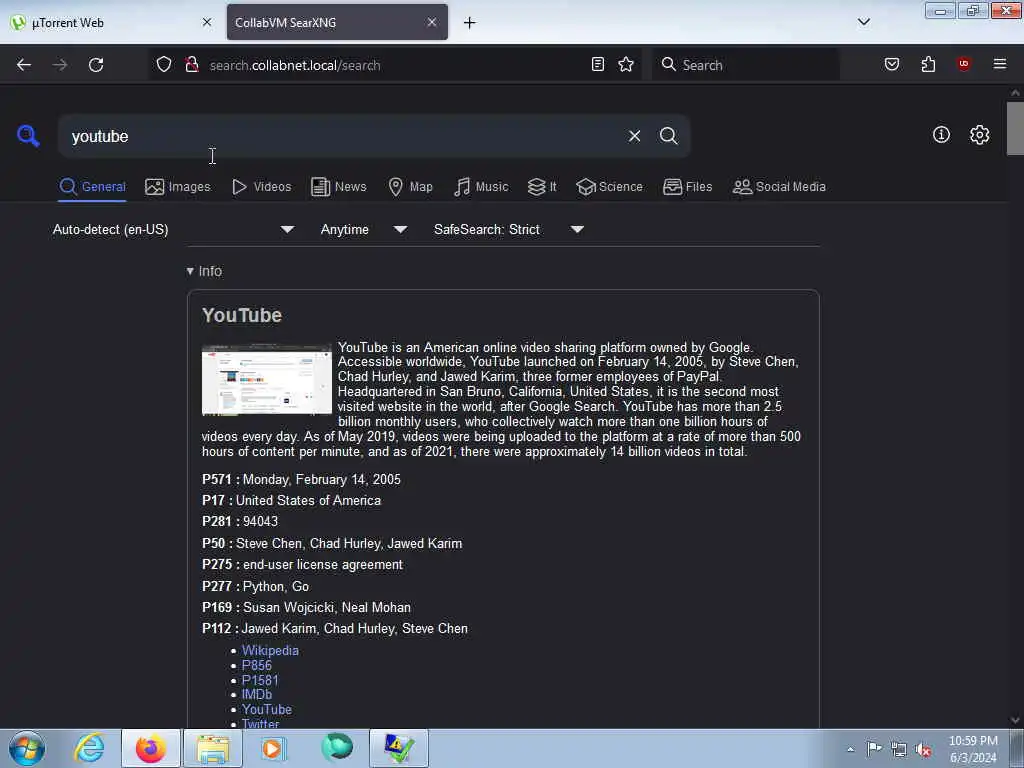Image resolution: width=1024 pixels, height=768 pixels.
Task: Launch Internet Explorer from taskbar
Action: click(89, 748)
